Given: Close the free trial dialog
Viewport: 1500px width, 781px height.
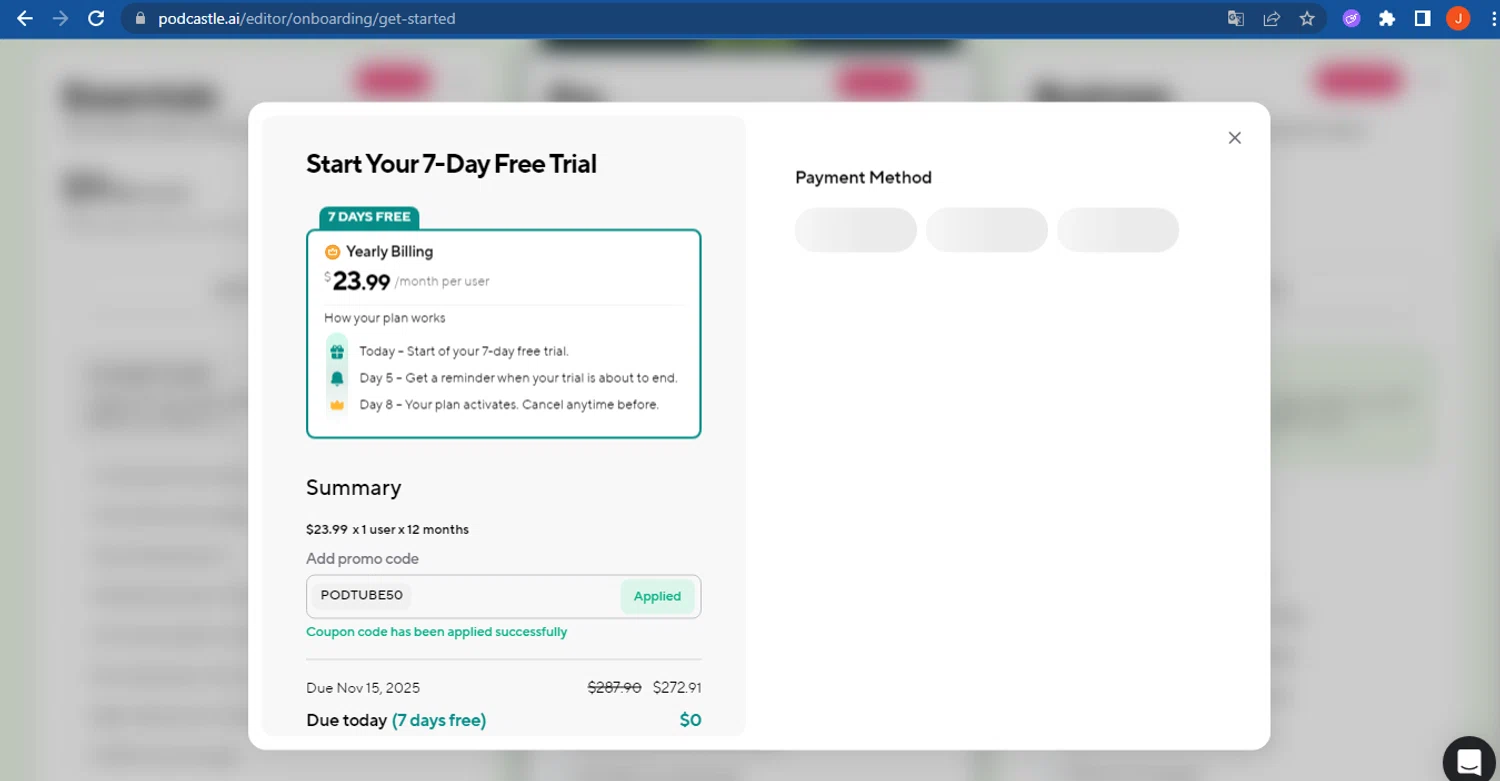Looking at the screenshot, I should click(1234, 138).
